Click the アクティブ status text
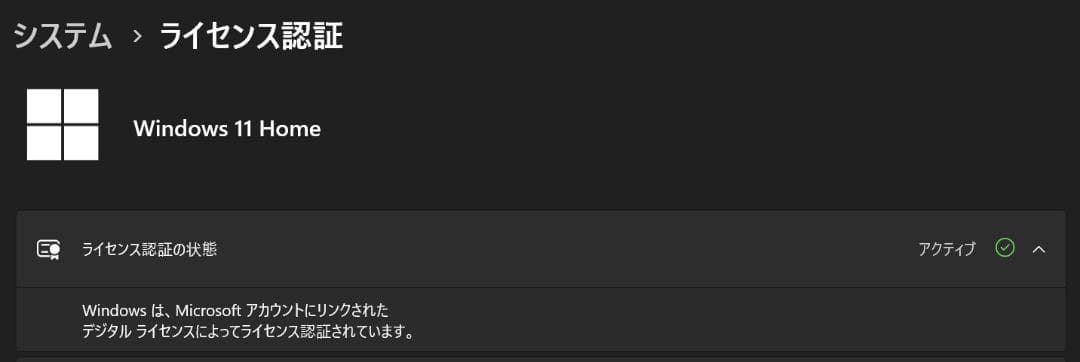 point(947,249)
